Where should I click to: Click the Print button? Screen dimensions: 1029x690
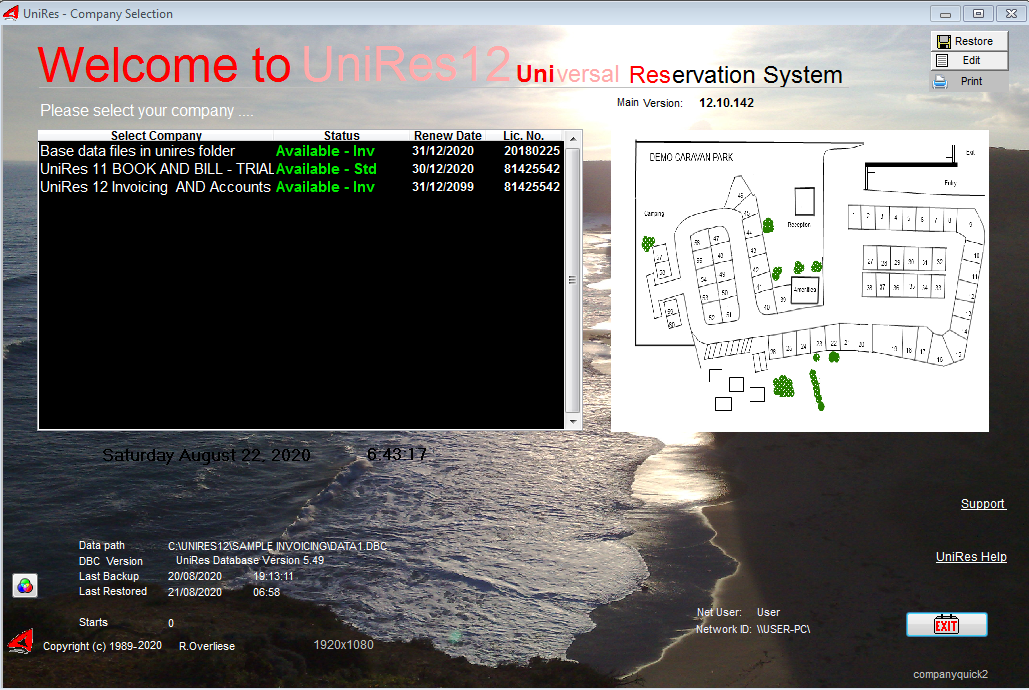point(969,81)
